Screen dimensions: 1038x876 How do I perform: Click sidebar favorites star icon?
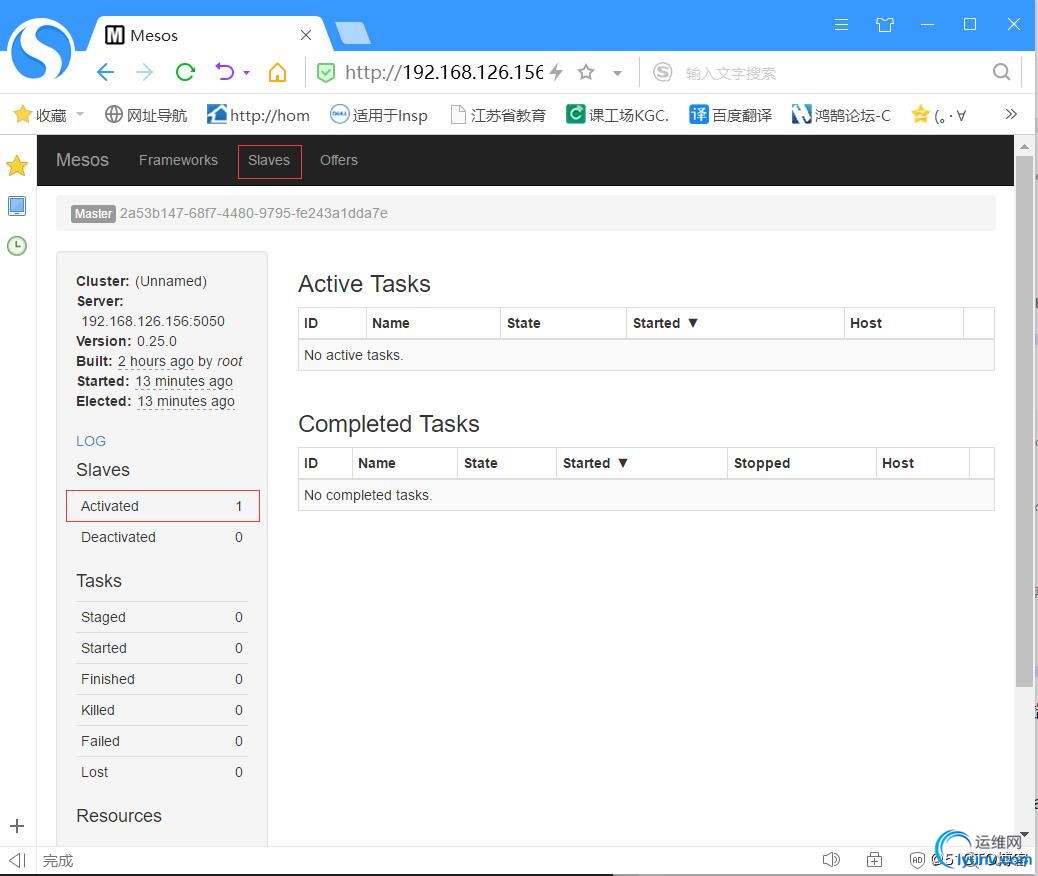[x=17, y=166]
